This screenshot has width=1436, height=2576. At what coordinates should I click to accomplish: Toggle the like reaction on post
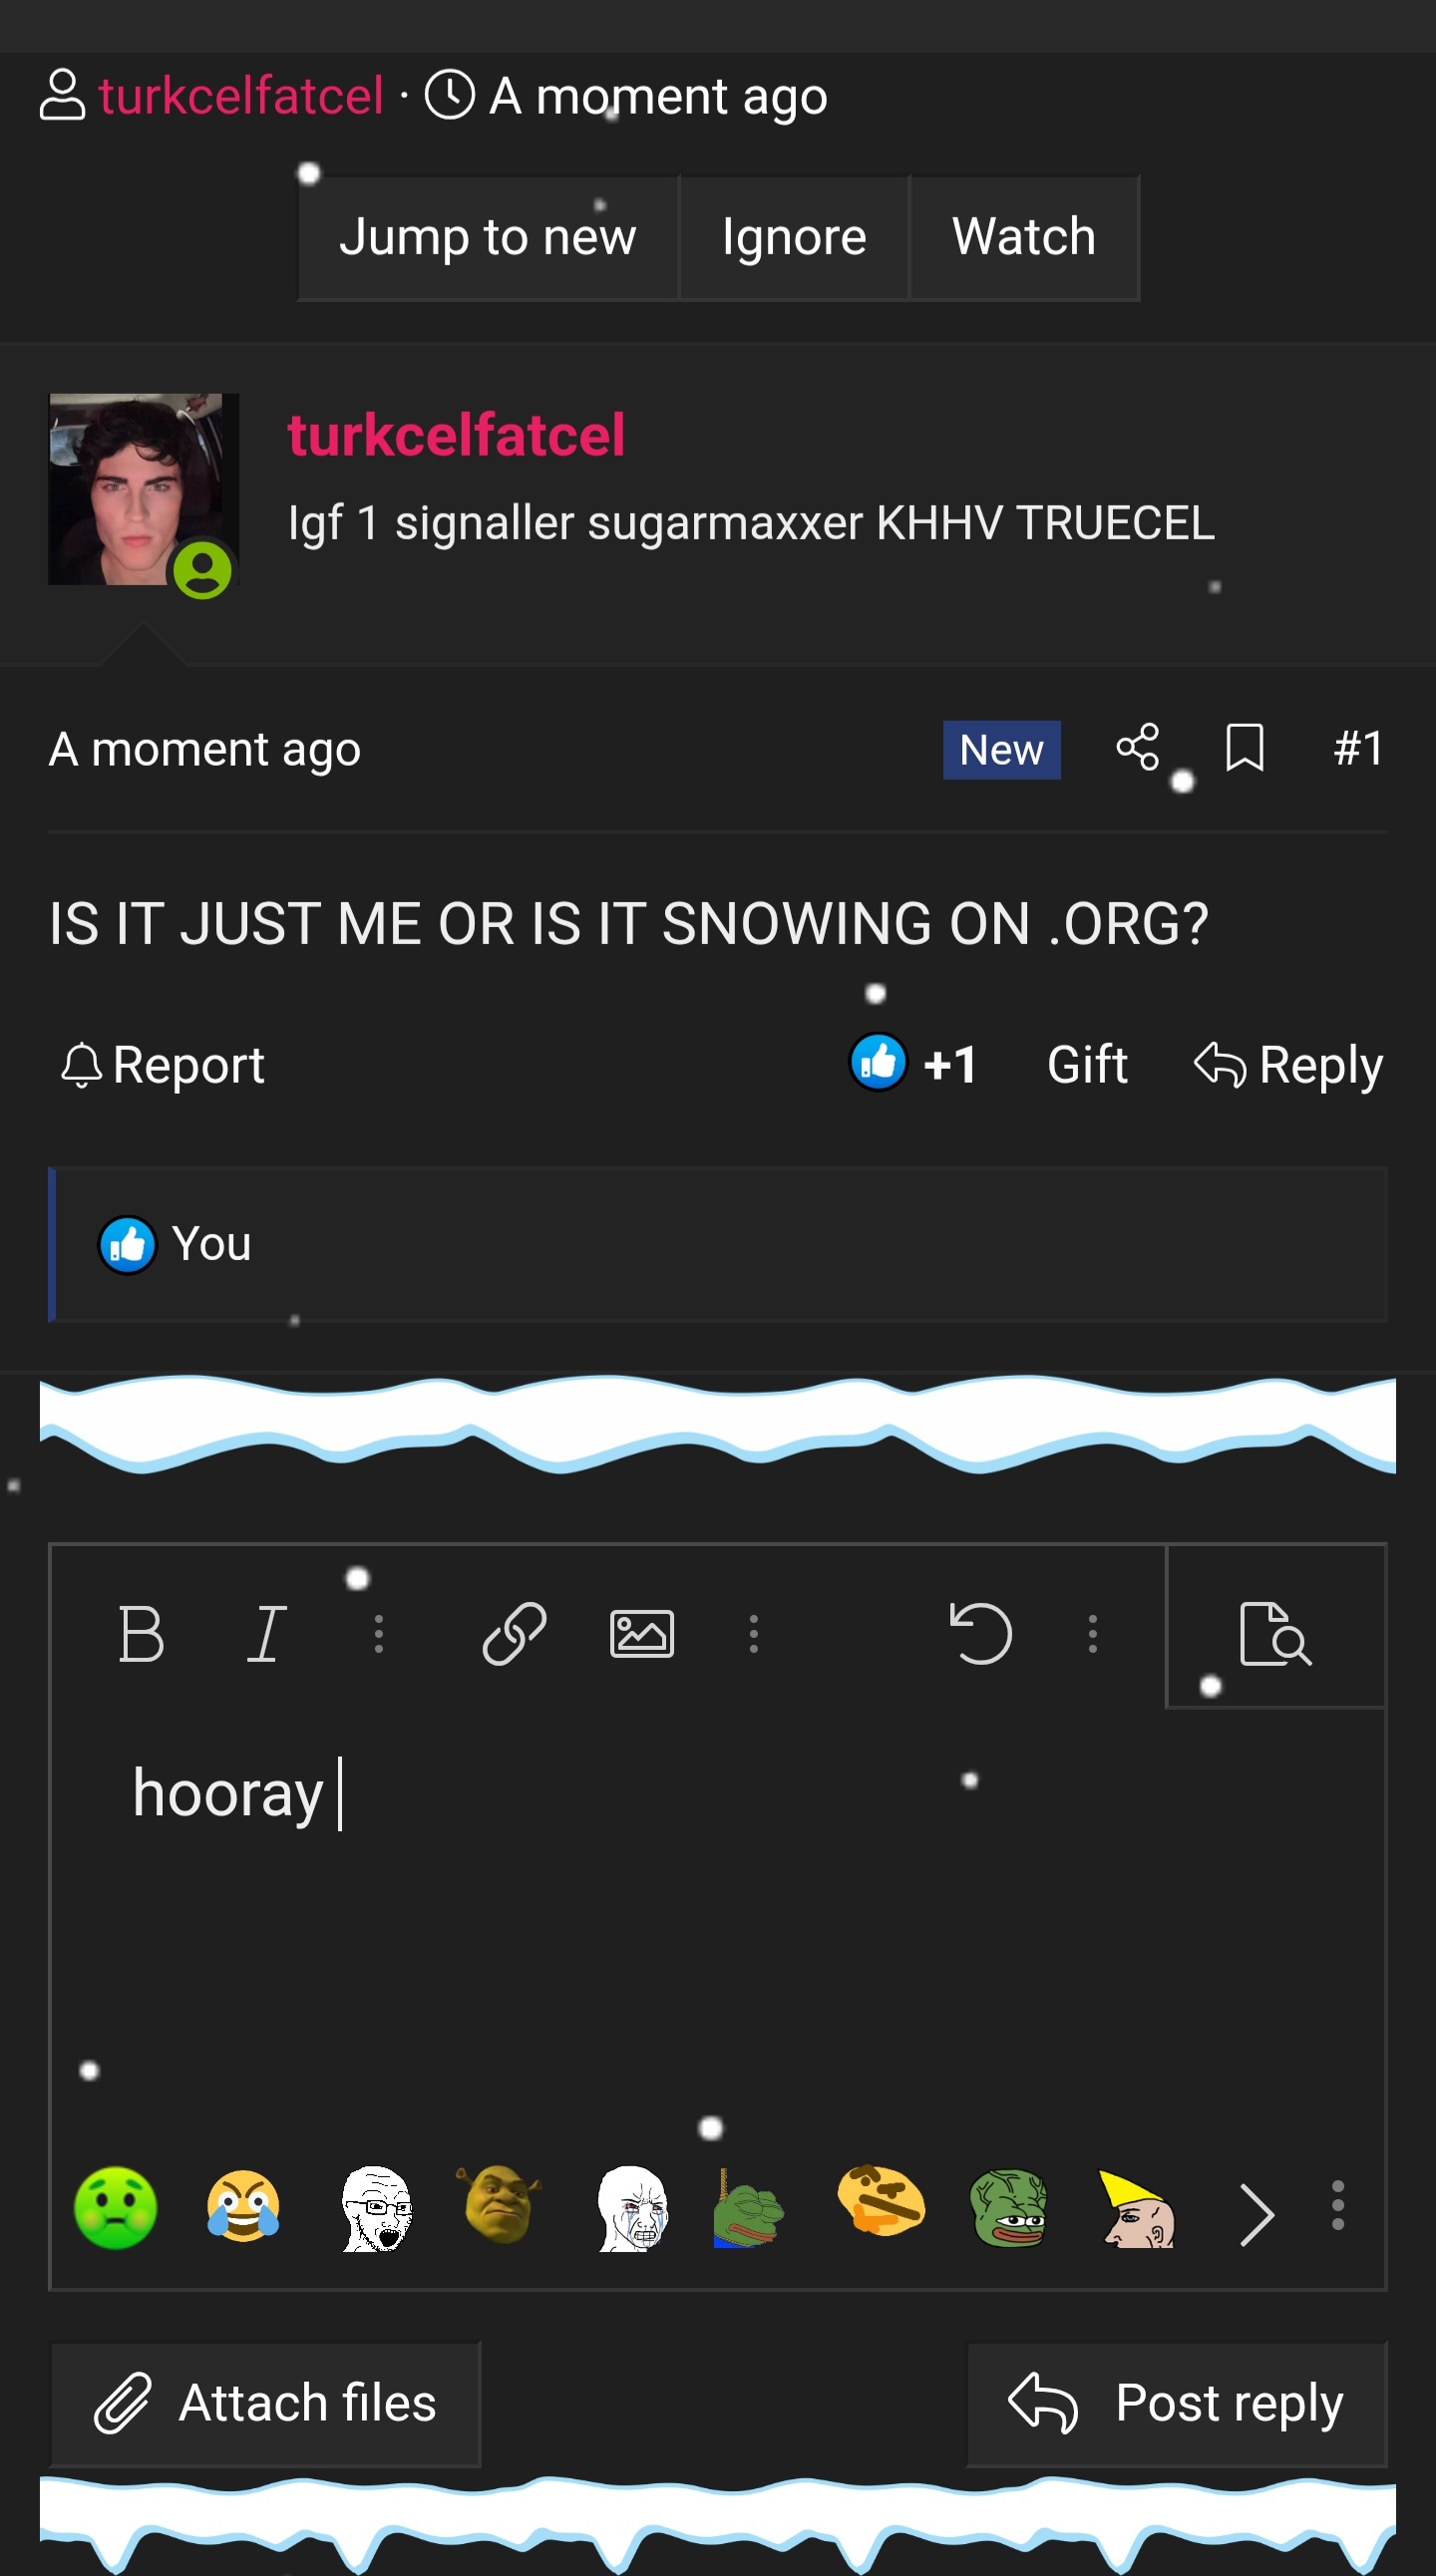tap(879, 1063)
